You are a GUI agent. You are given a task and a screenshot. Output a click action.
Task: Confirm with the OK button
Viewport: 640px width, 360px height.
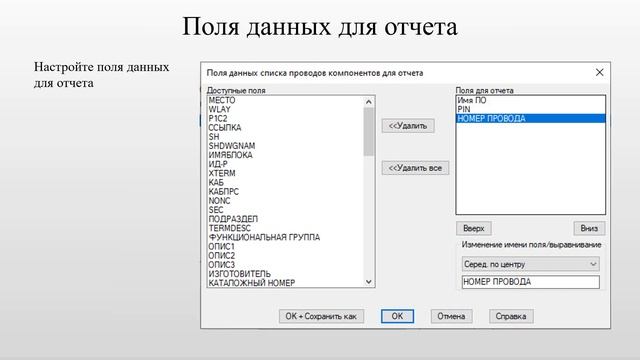[397, 316]
